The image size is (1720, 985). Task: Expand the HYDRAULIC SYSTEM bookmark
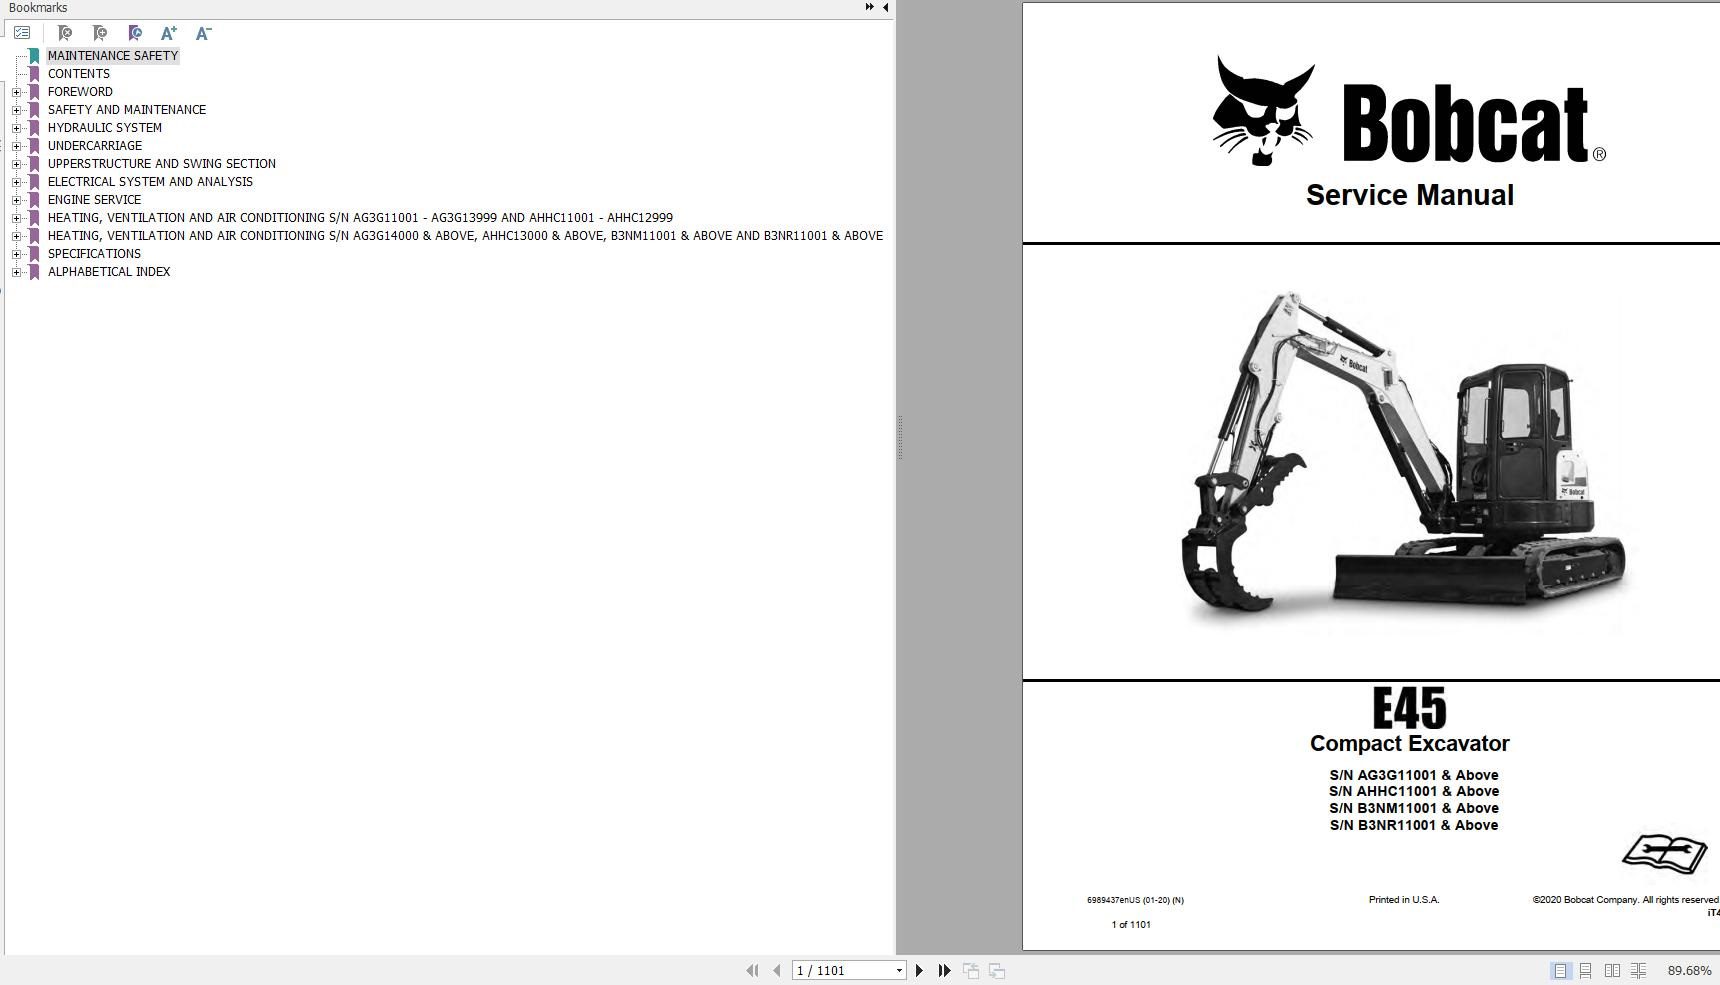17,127
